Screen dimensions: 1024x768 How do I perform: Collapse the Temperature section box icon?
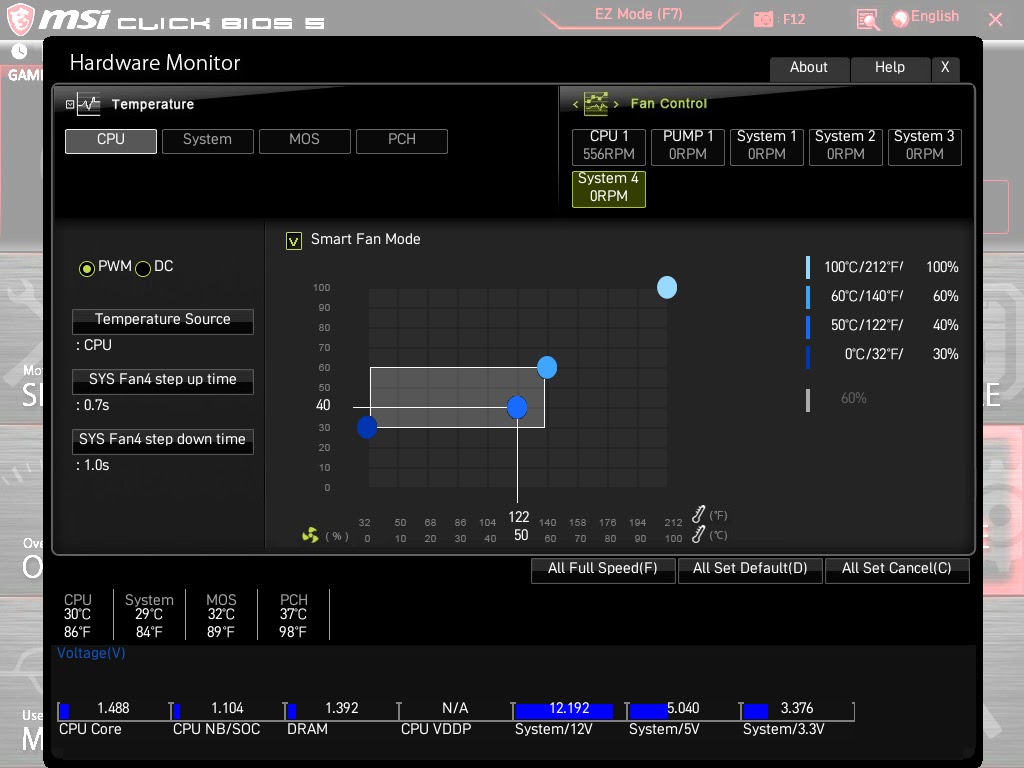(x=70, y=104)
